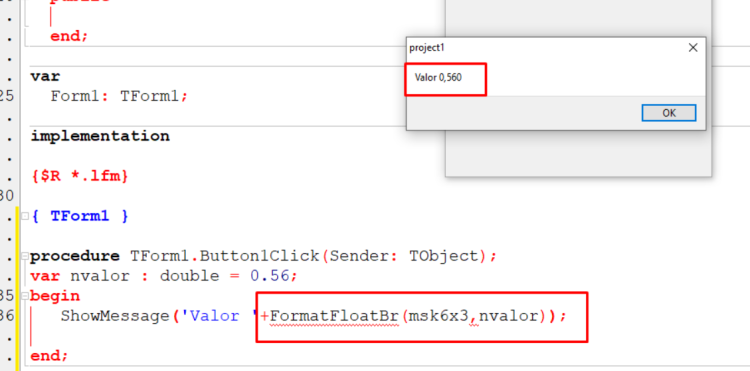The image size is (750, 371).
Task: Click the TForm1.Button1Click procedure header
Action: click(264, 256)
